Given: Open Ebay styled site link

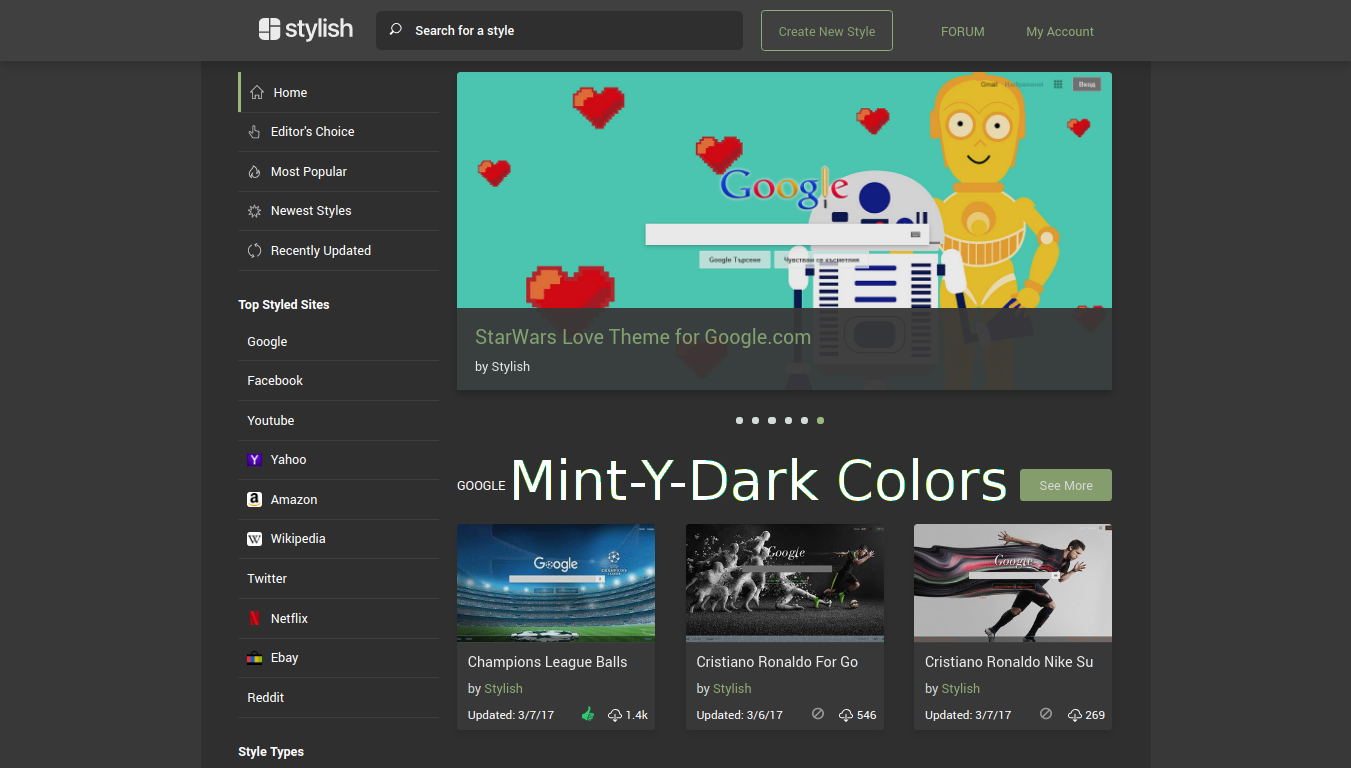Looking at the screenshot, I should pos(339,658).
